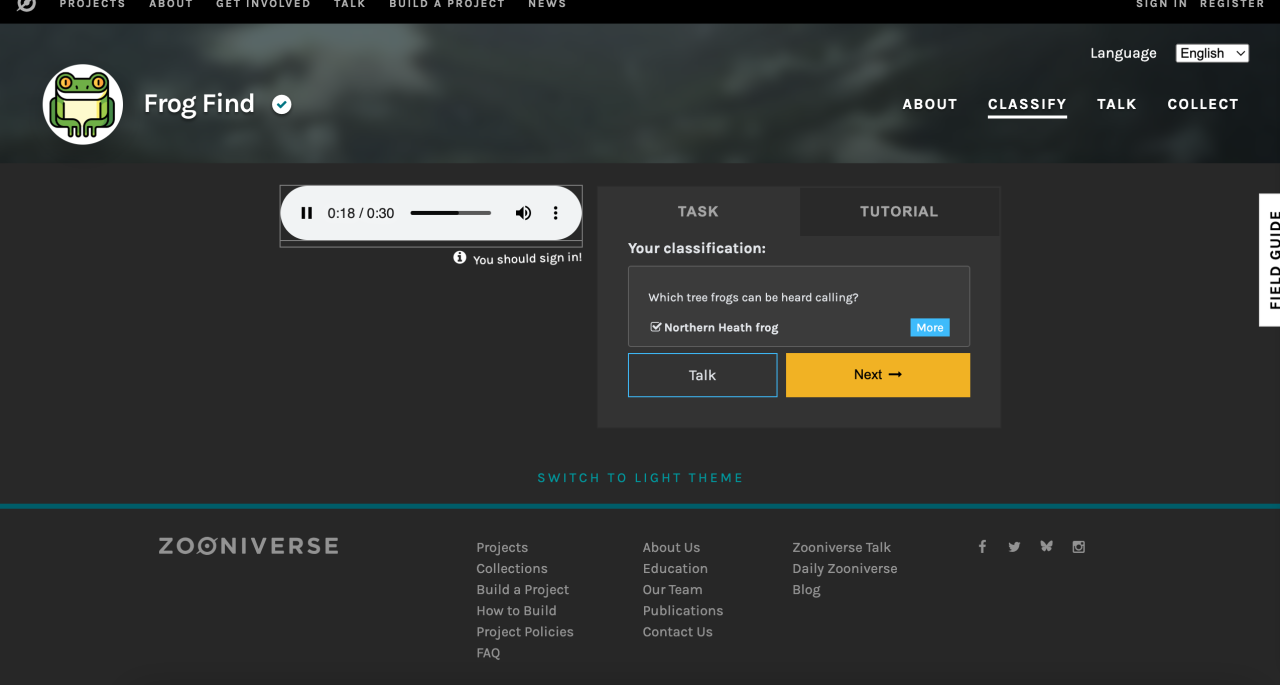This screenshot has width=1280, height=685.
Task: Open footer Daily Zooniverse link
Action: point(845,568)
